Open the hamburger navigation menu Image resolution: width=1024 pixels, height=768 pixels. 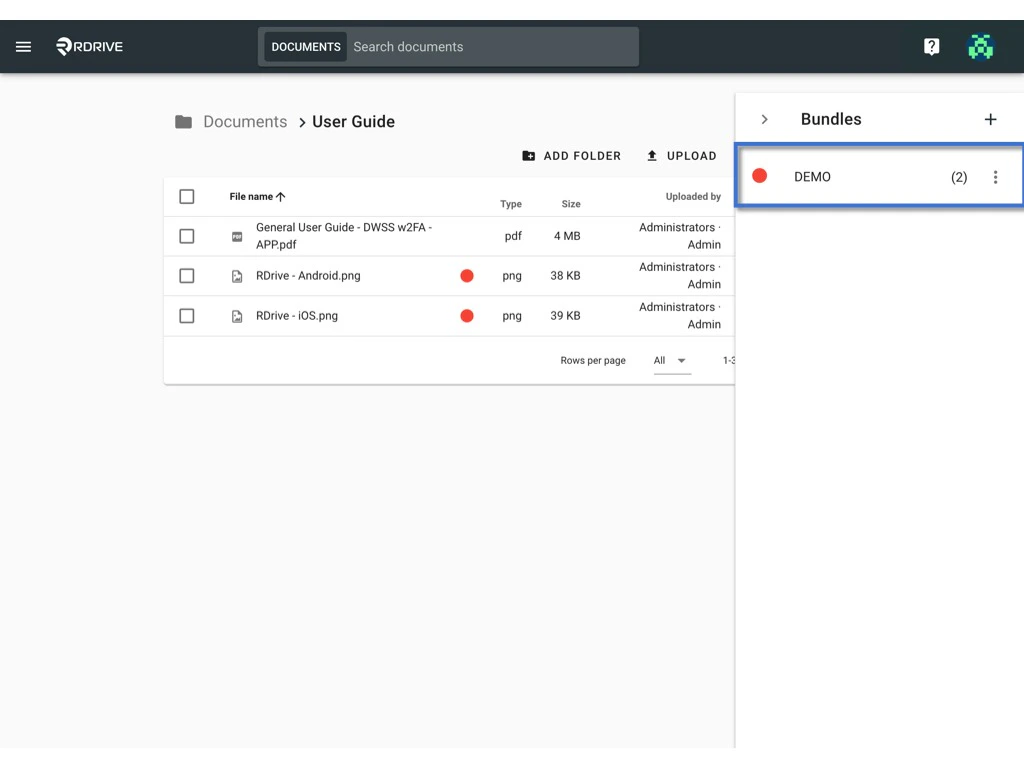(x=23, y=46)
